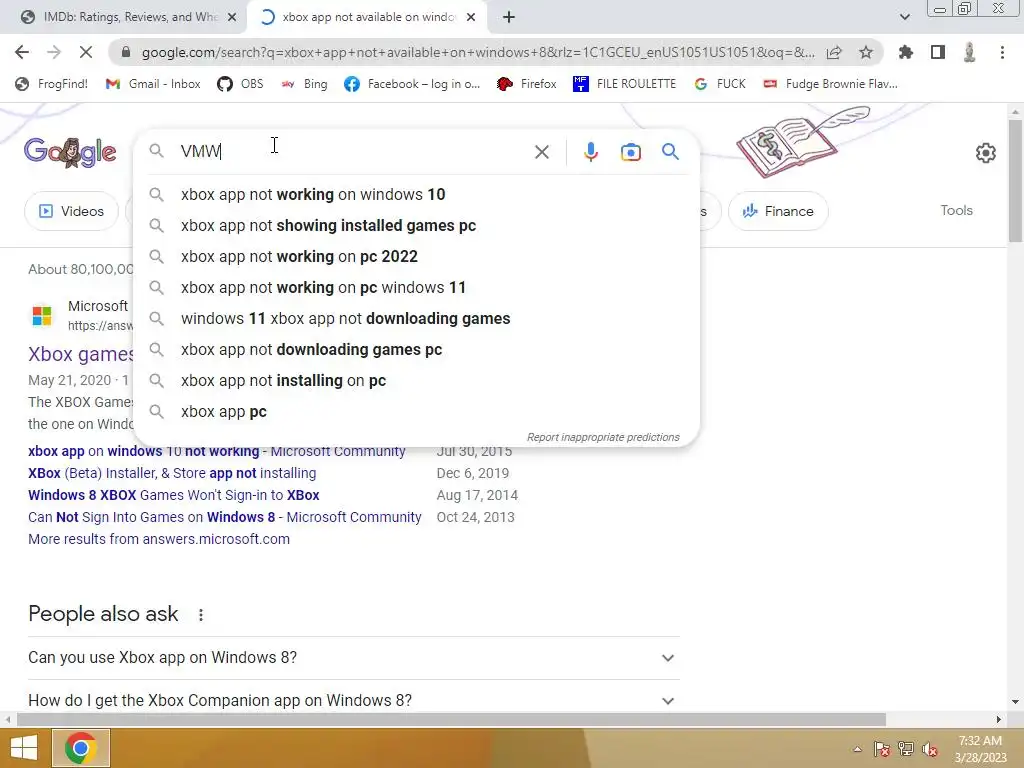Viewport: 1024px width, 768px height.
Task: Open 'Xbox games' result title
Action: [81, 354]
